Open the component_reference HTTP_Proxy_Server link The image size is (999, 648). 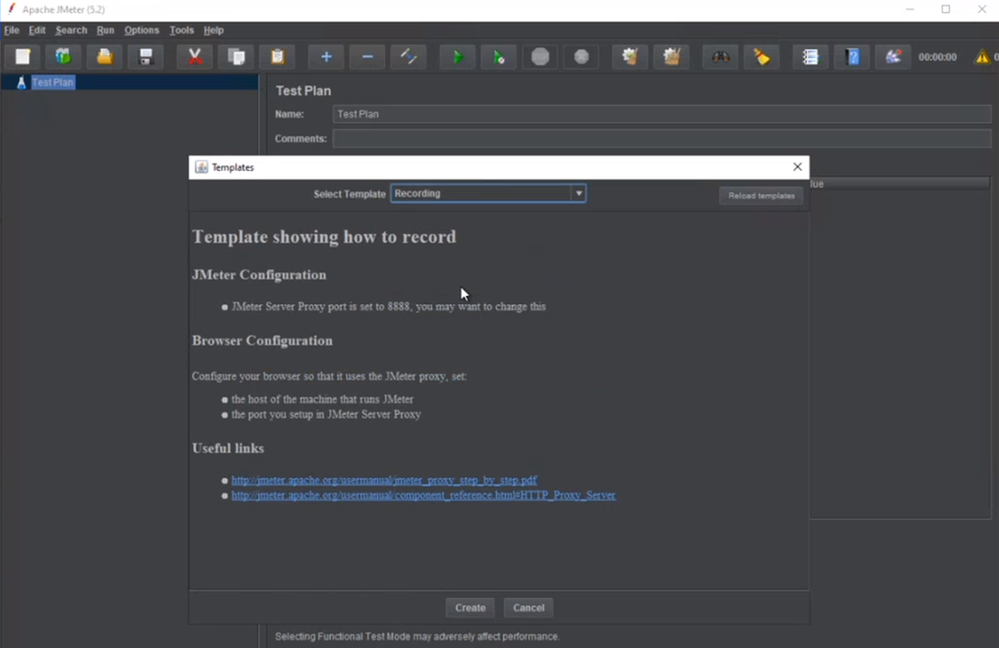424,495
